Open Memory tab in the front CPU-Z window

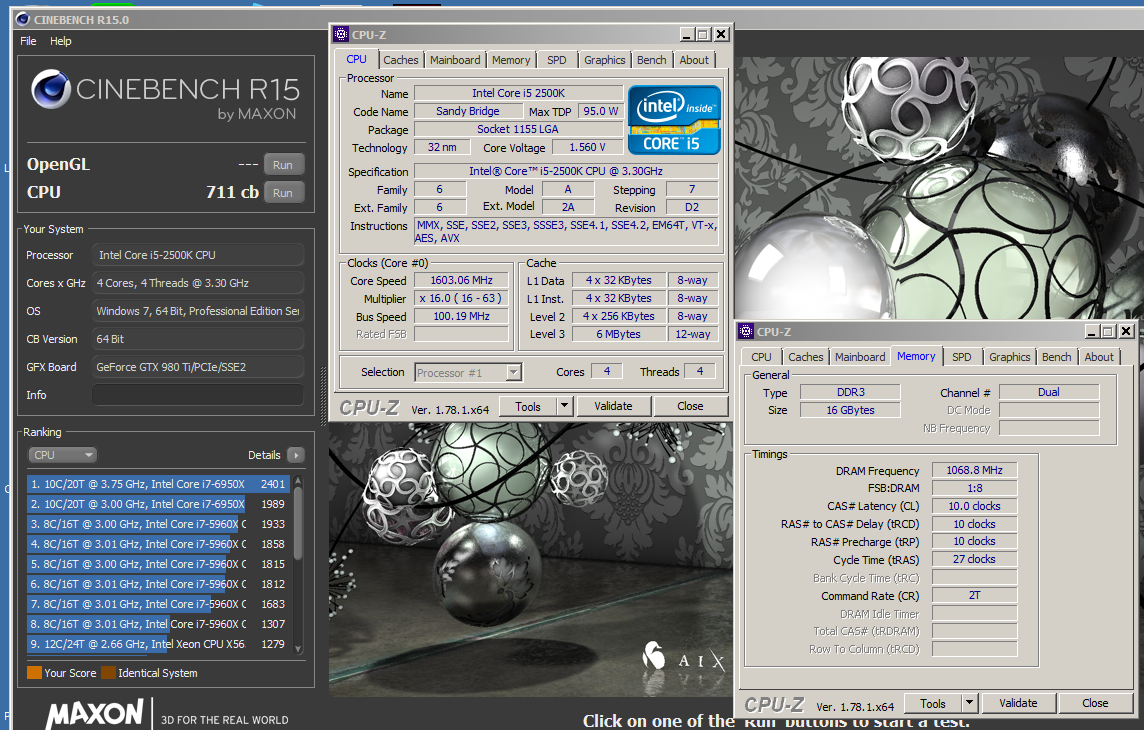click(511, 60)
